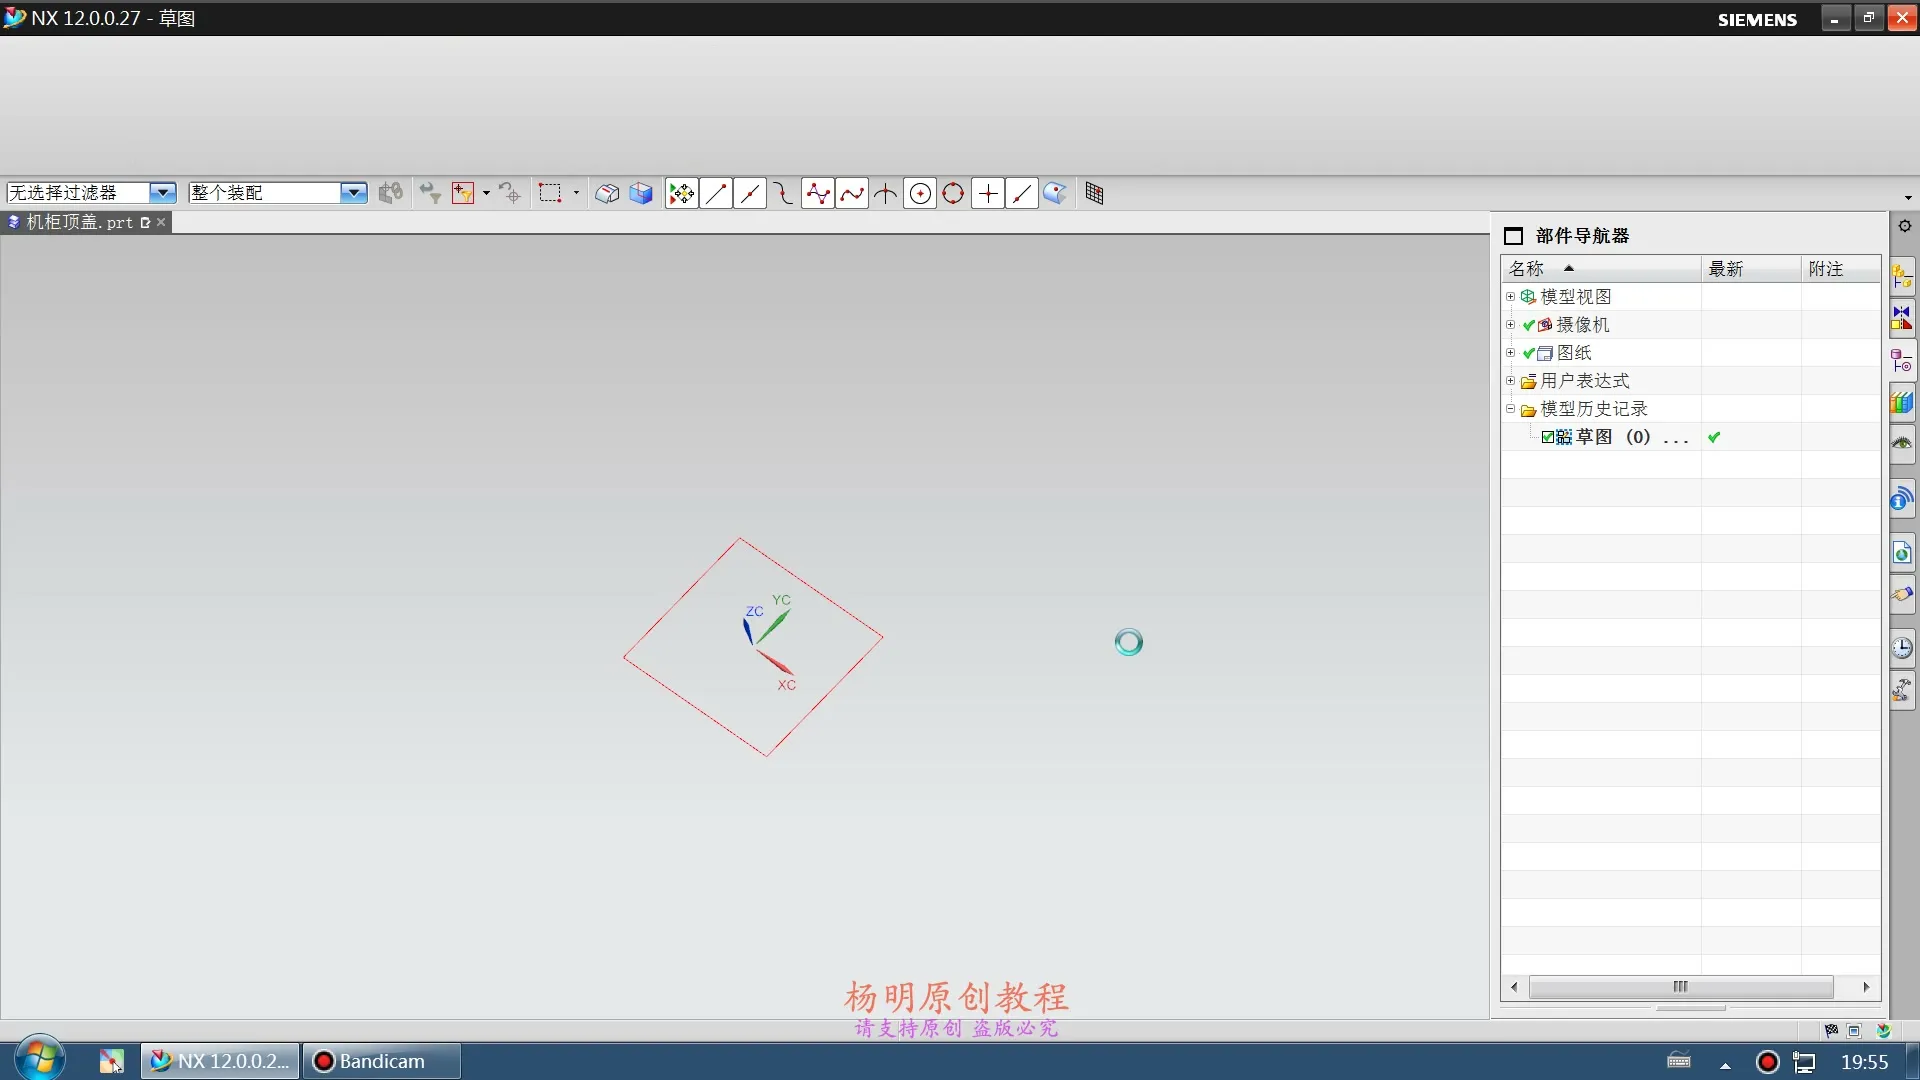This screenshot has height=1080, width=1920.
Task: Switch to the 机柜顶盖.prt tab
Action: pyautogui.click(x=80, y=222)
